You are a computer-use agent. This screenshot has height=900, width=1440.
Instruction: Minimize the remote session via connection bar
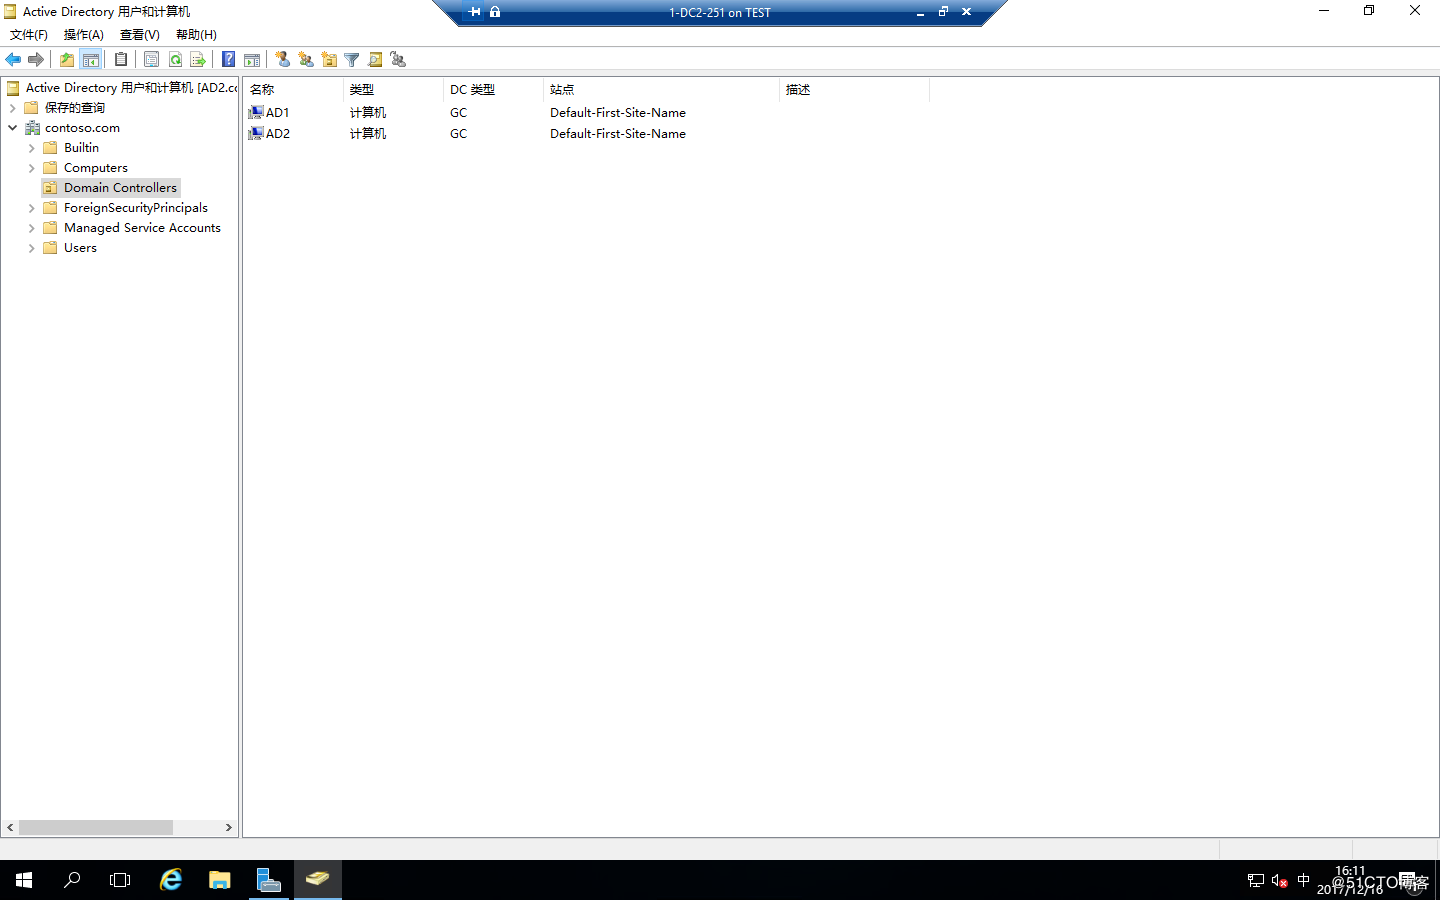920,12
